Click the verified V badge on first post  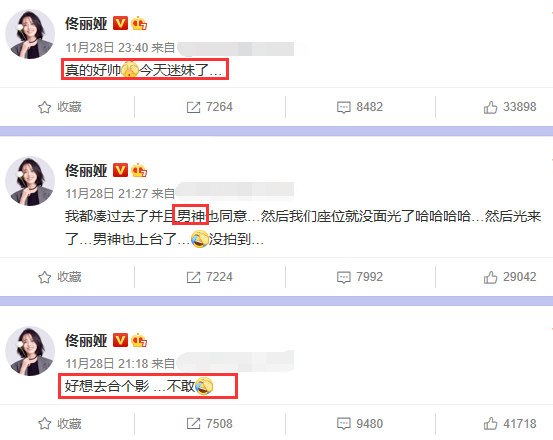(120, 24)
